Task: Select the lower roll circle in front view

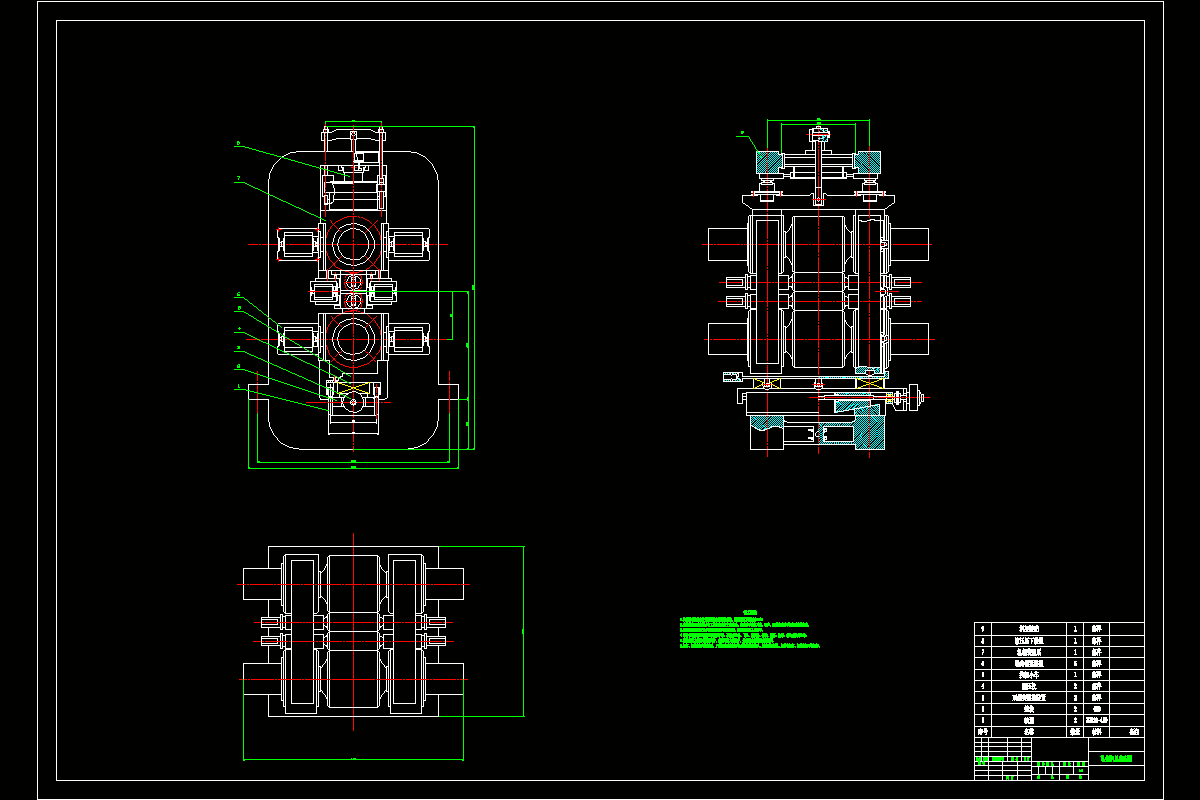Action: pos(352,339)
